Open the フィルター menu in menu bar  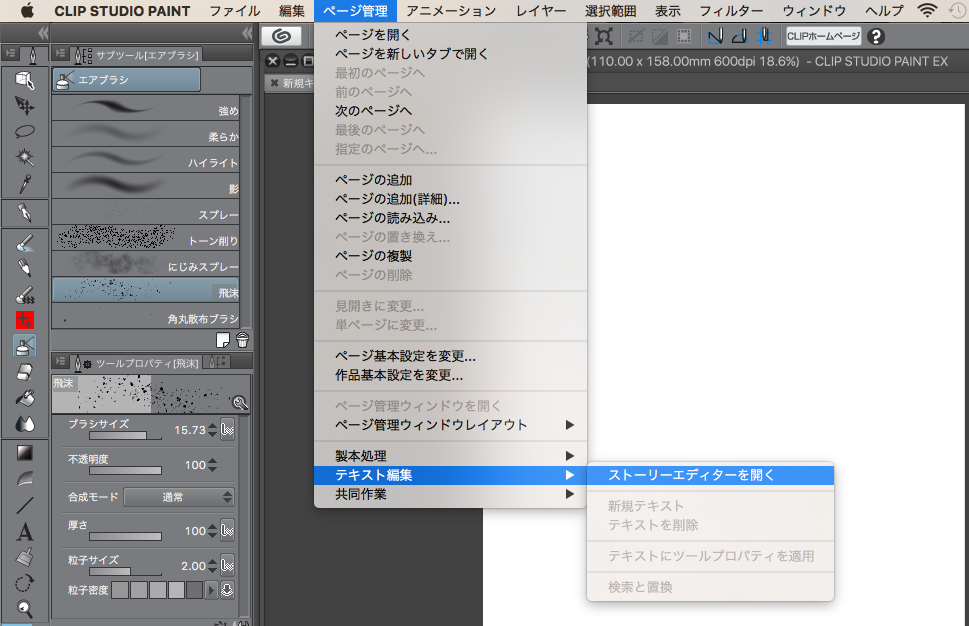click(x=731, y=11)
